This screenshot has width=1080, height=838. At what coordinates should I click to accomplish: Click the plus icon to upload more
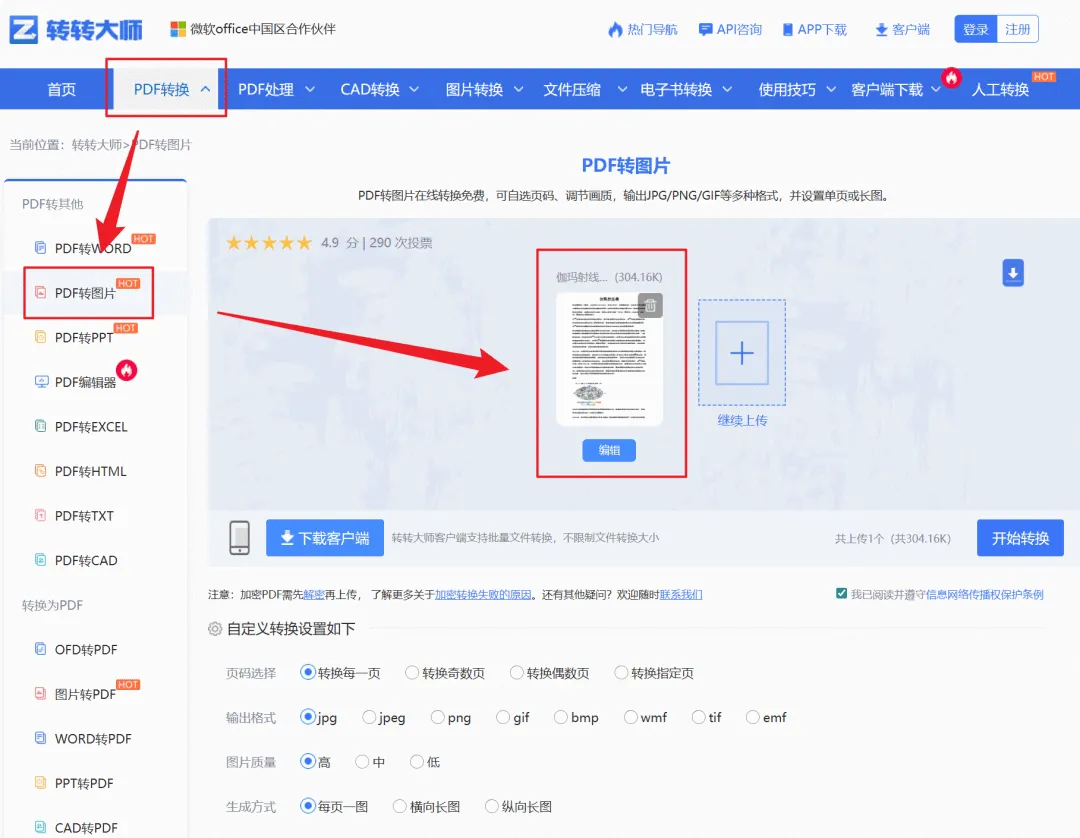click(742, 353)
